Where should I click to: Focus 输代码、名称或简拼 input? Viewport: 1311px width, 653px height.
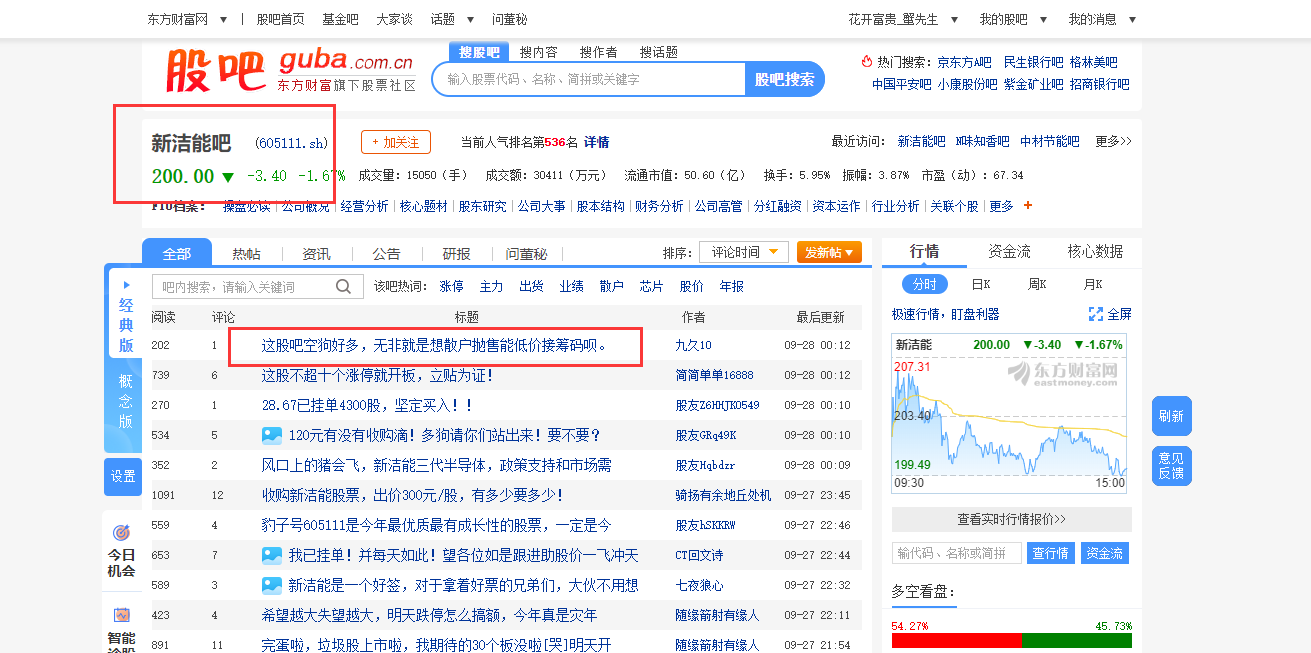click(956, 553)
